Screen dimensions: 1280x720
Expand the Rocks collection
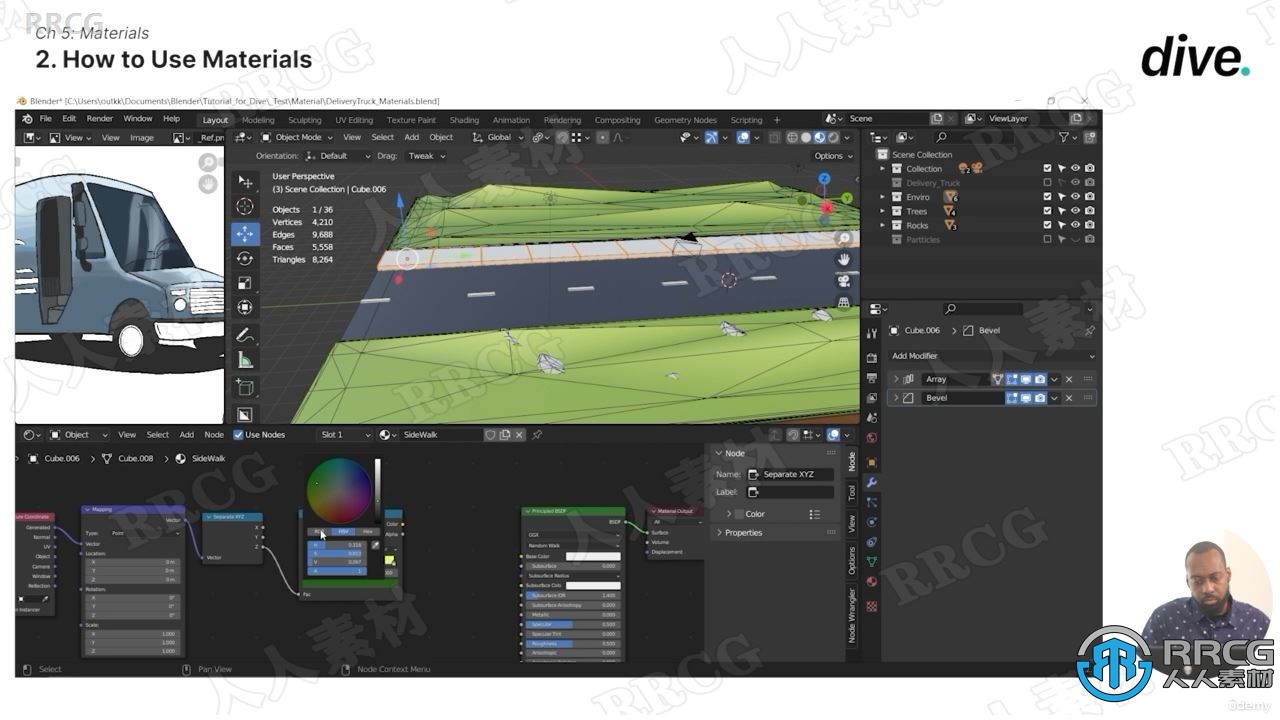click(x=883, y=225)
